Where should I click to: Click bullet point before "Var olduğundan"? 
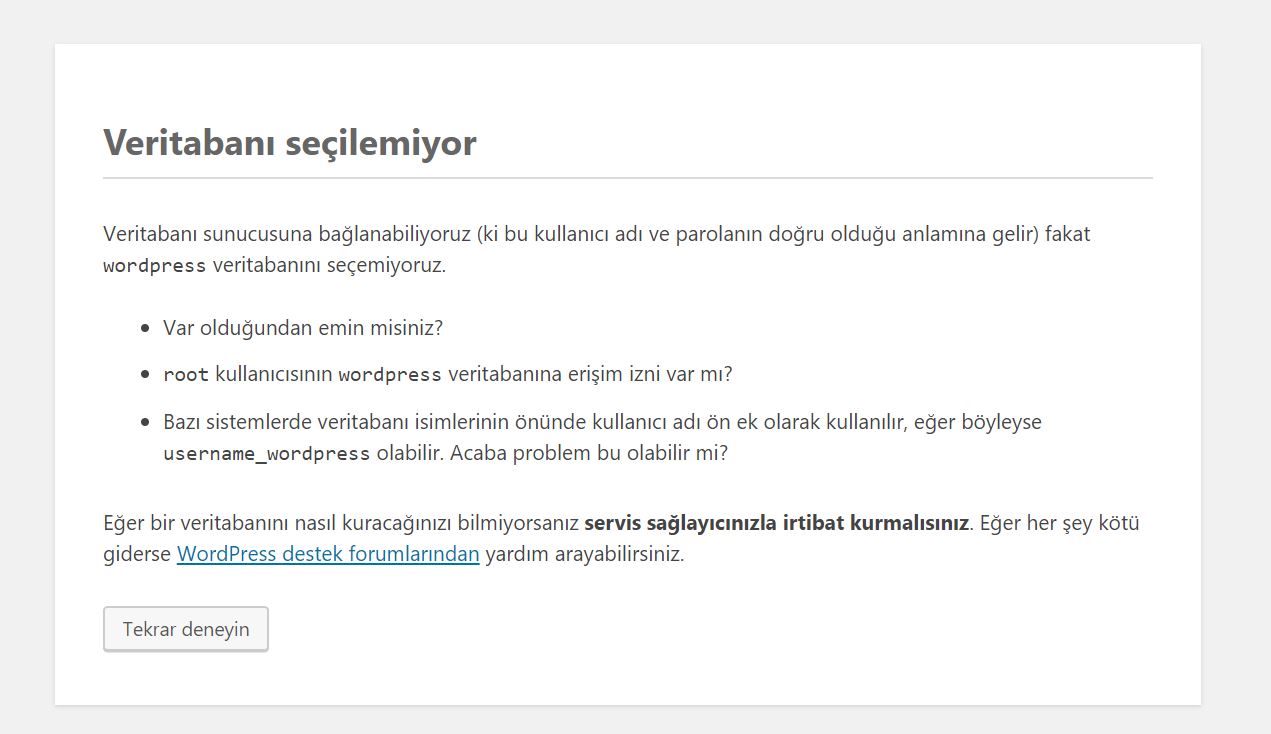[x=144, y=328]
